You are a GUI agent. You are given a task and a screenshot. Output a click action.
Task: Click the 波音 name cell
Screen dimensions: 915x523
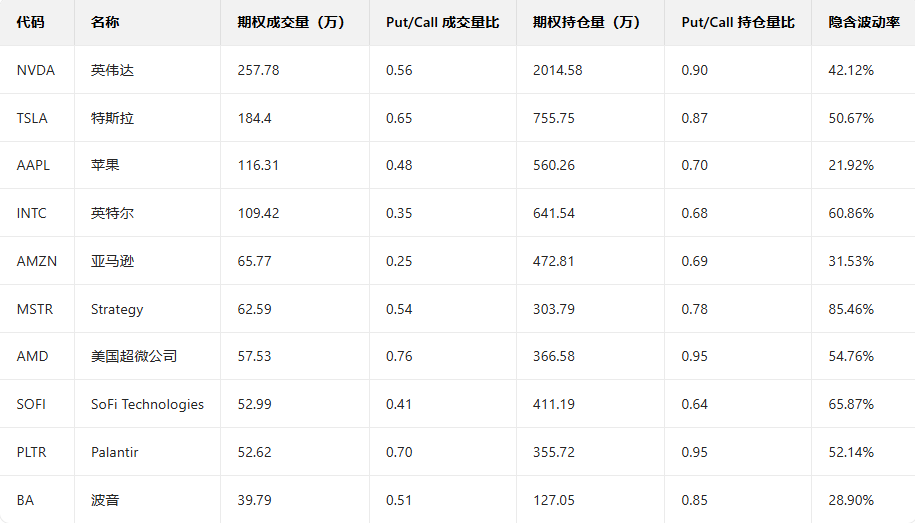coord(105,500)
